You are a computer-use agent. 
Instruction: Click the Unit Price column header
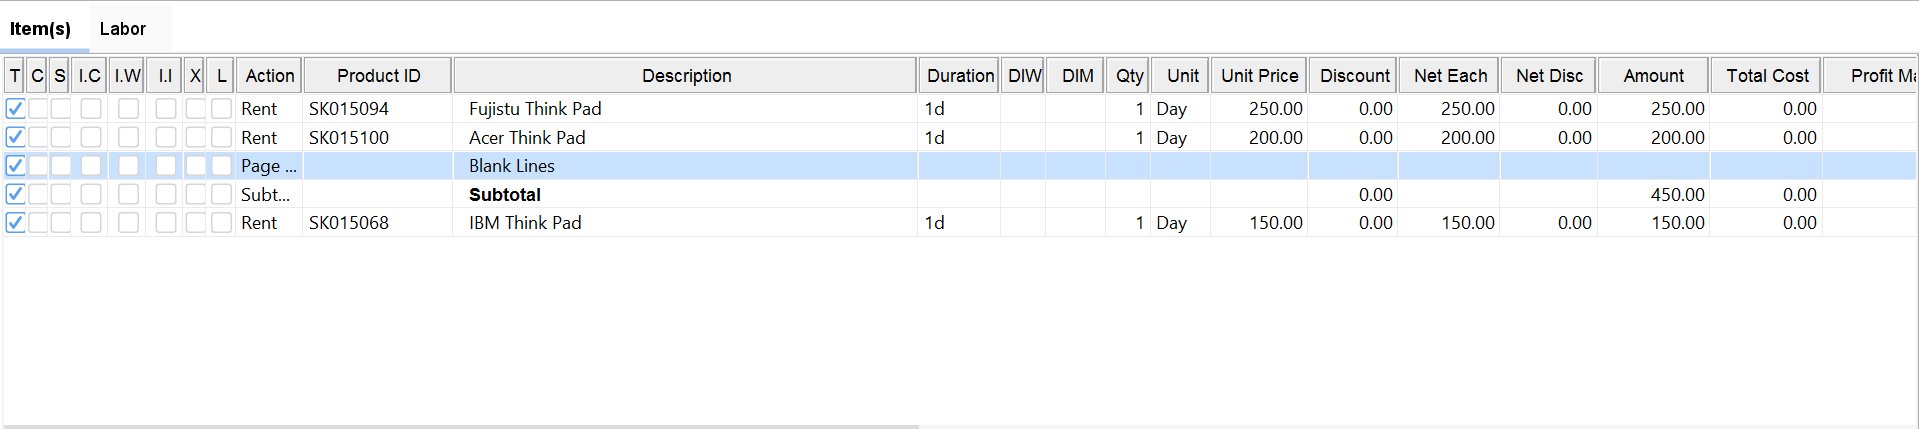click(1259, 76)
